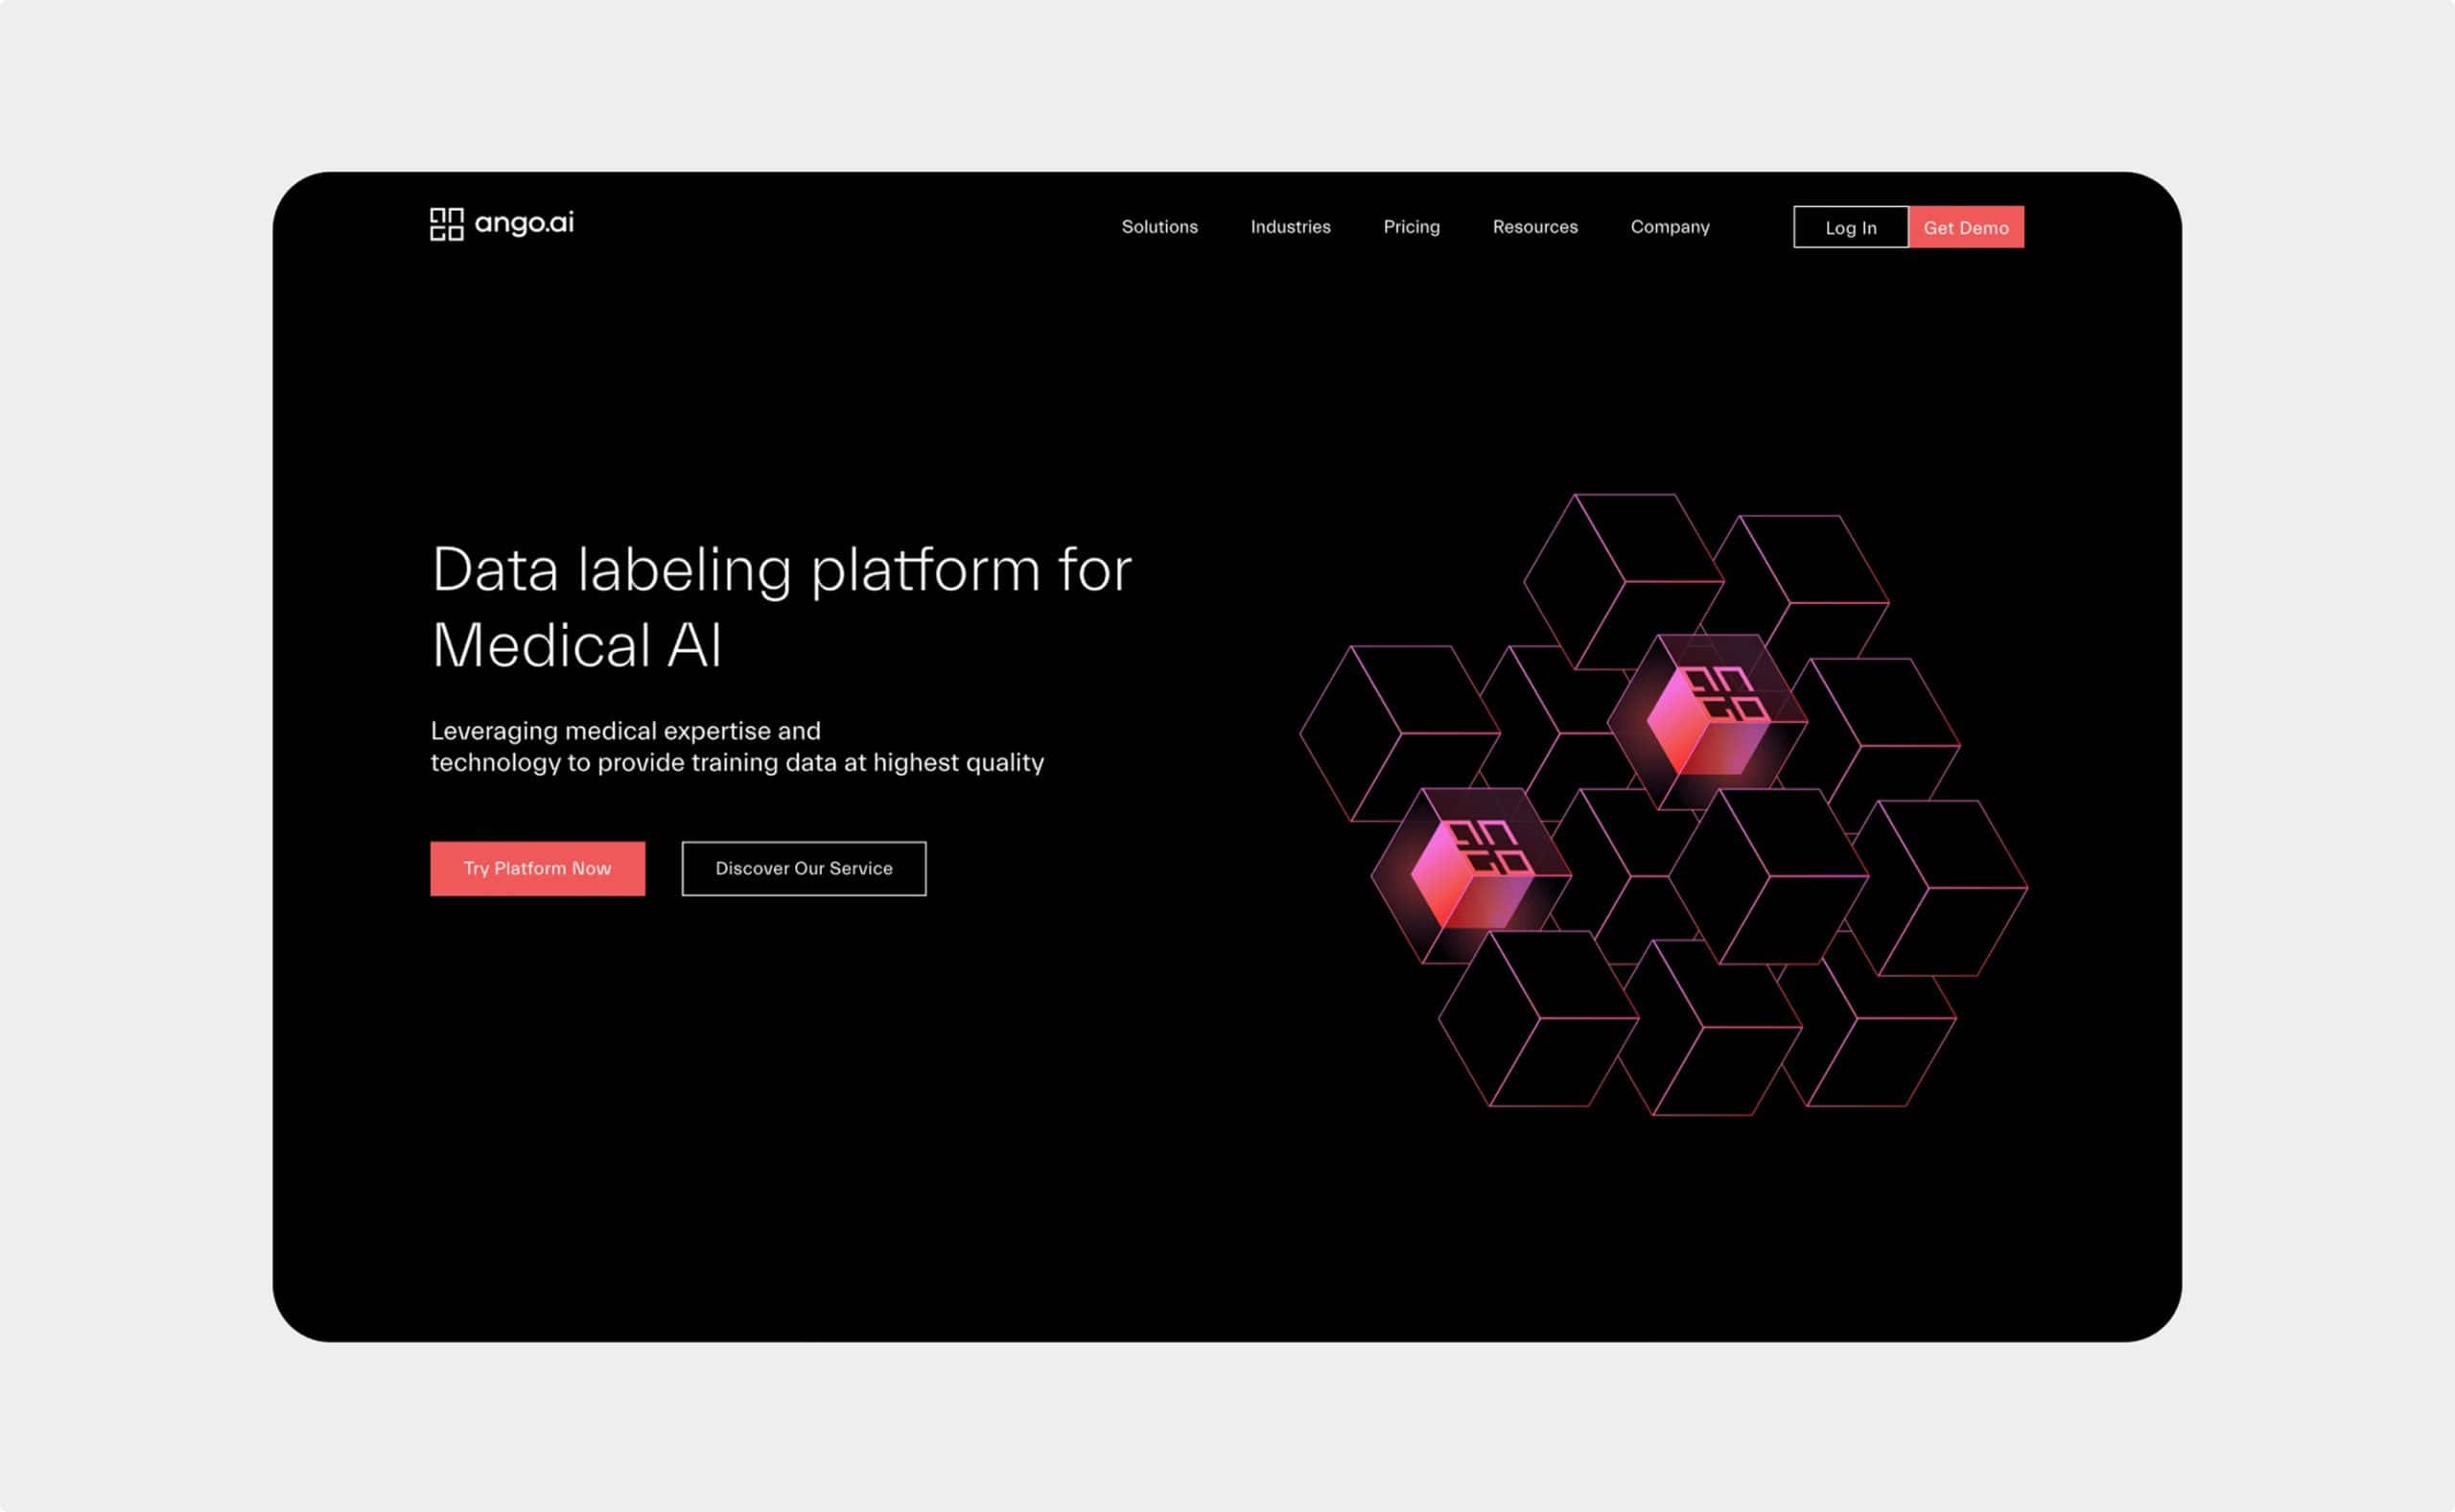The height and width of the screenshot is (1512, 2455).
Task: Go to the Pricing page
Action: [1411, 227]
